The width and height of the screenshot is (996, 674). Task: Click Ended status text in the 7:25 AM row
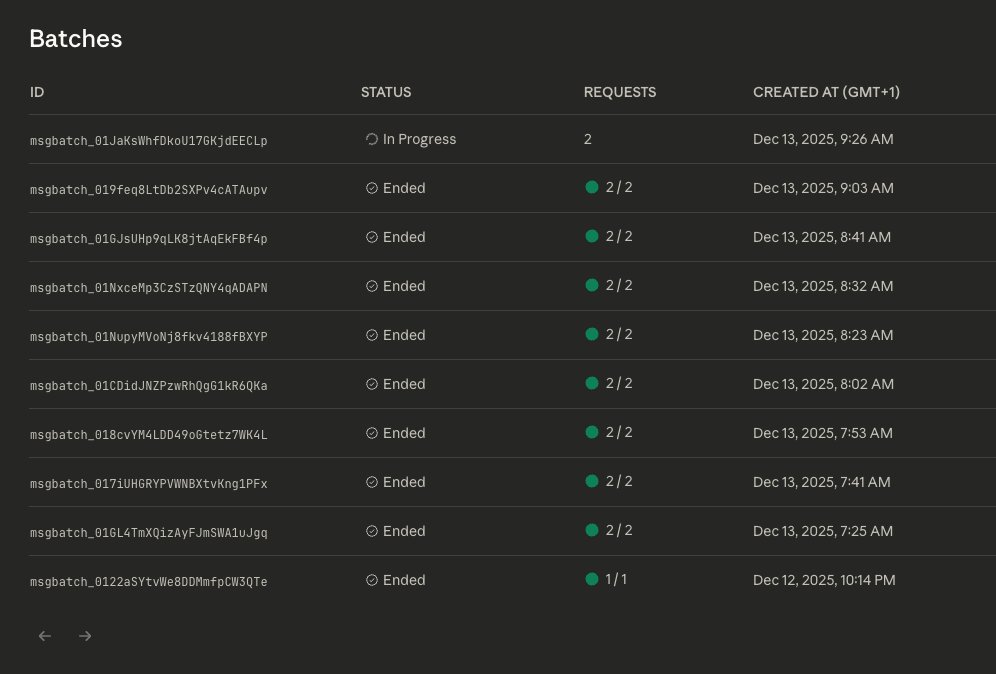click(404, 531)
